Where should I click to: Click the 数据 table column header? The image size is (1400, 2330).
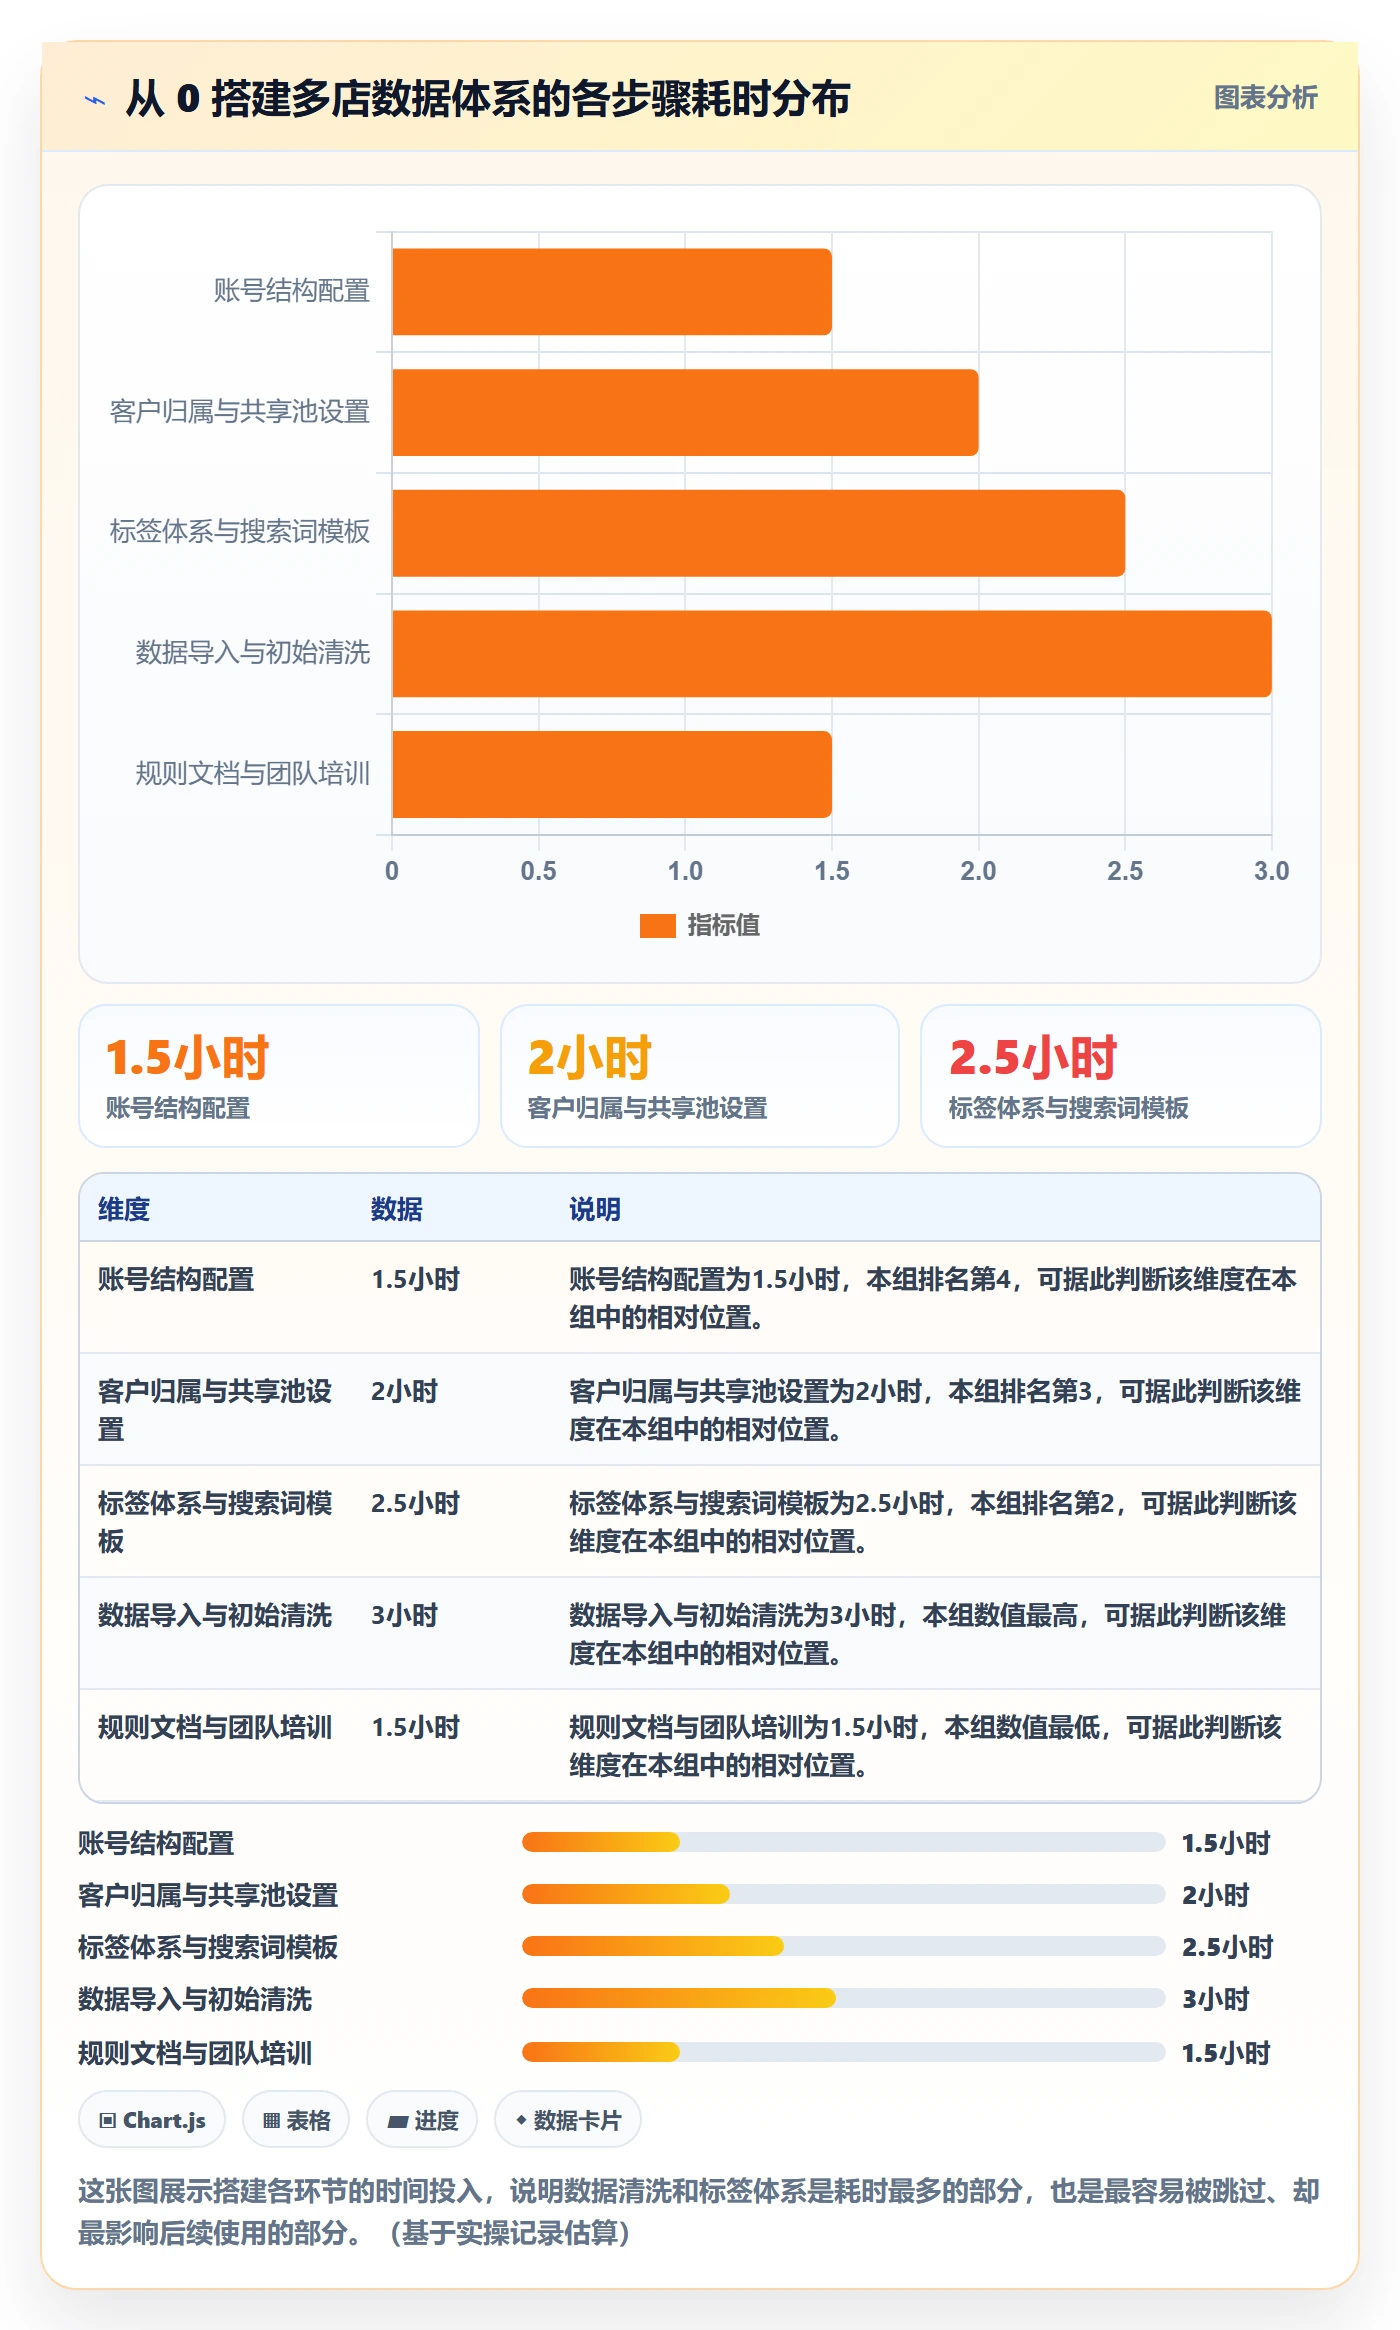click(x=397, y=1209)
